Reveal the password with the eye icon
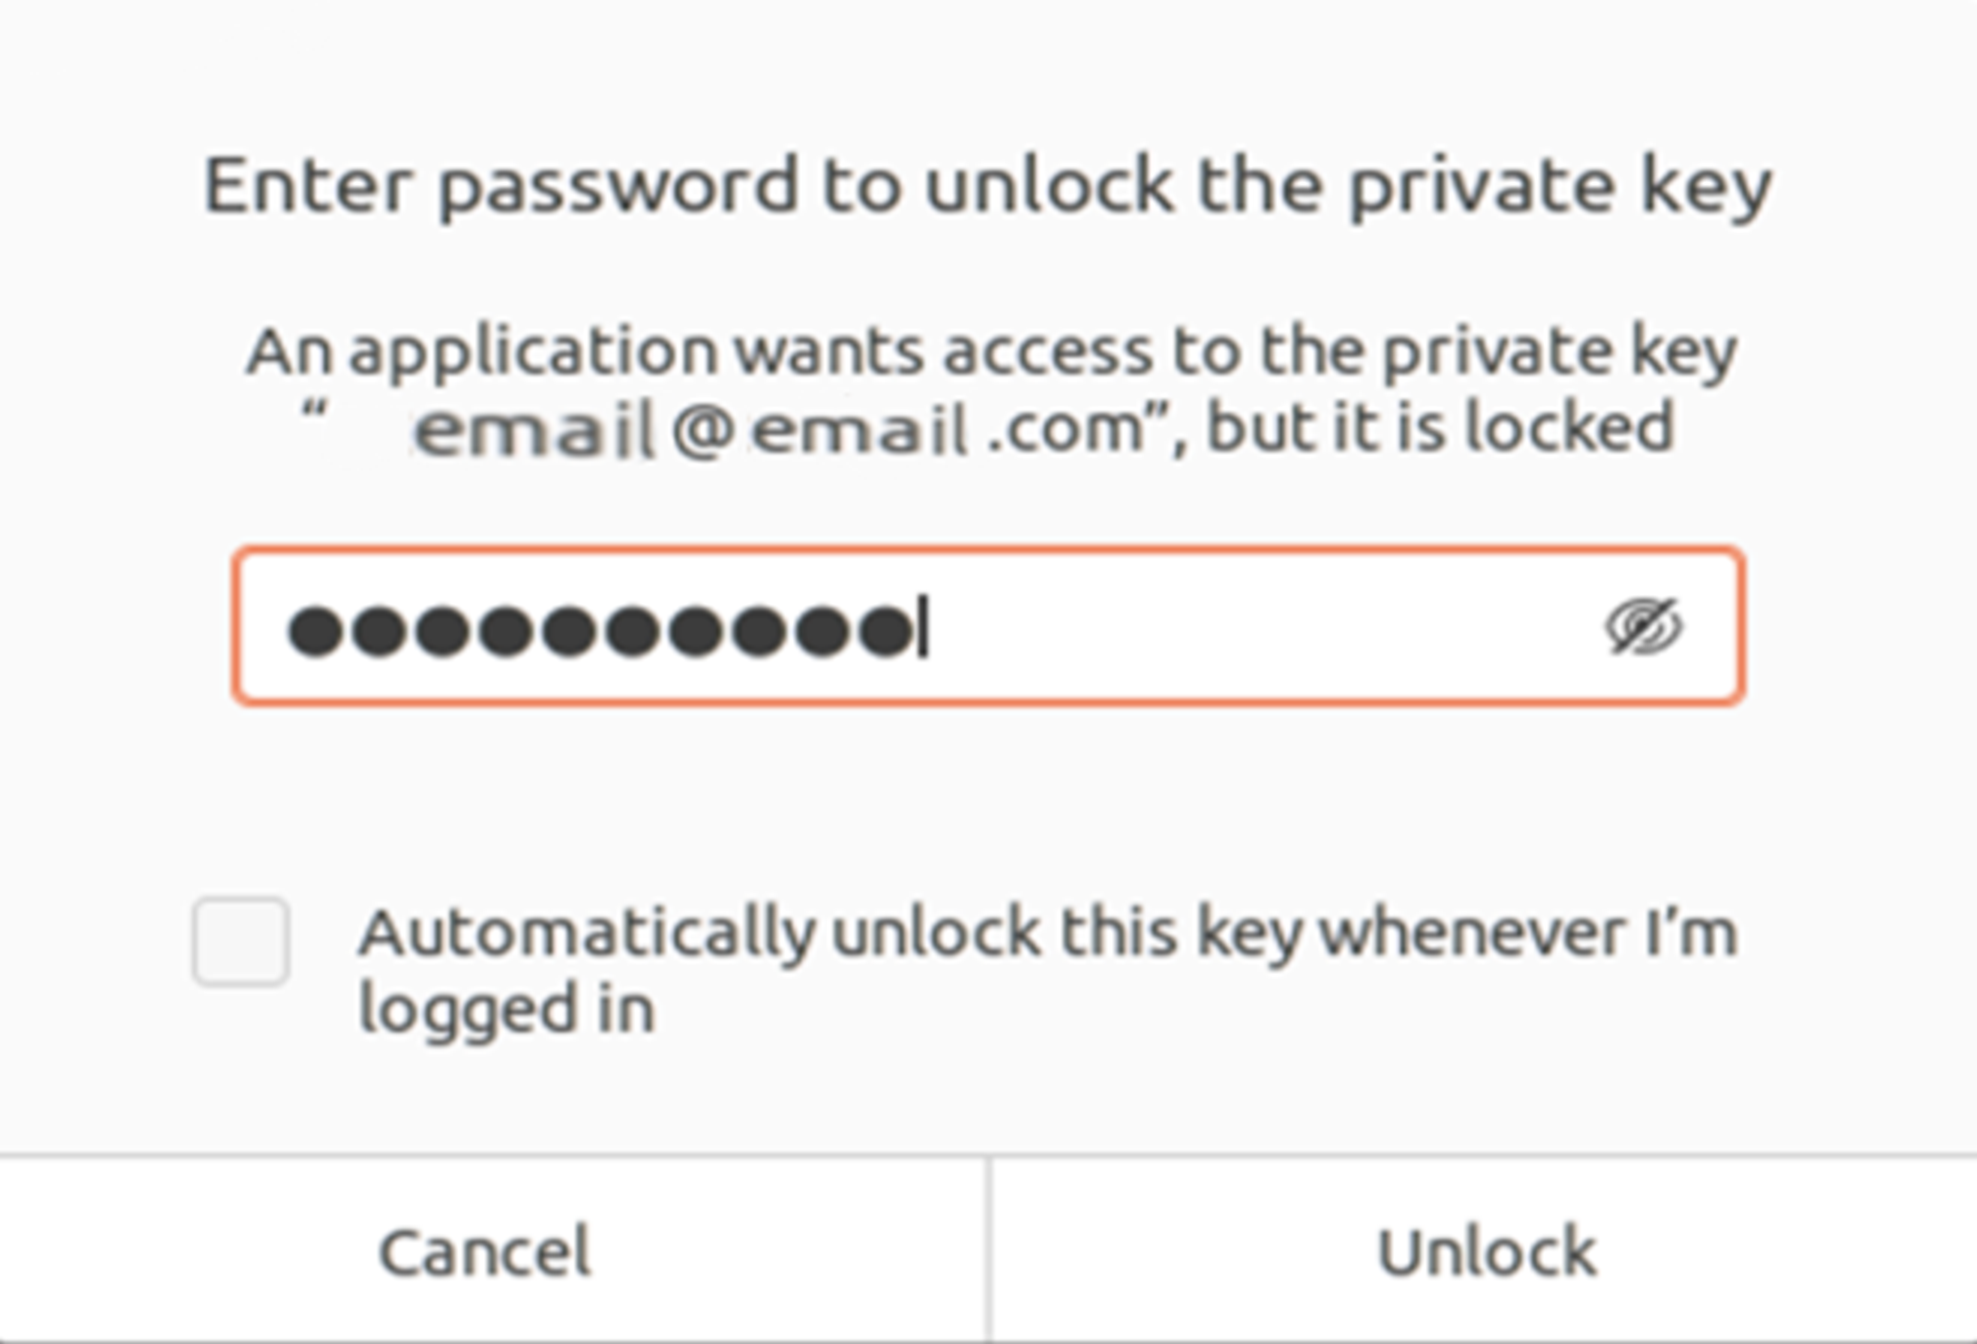The image size is (1977, 1344). coord(1643,628)
